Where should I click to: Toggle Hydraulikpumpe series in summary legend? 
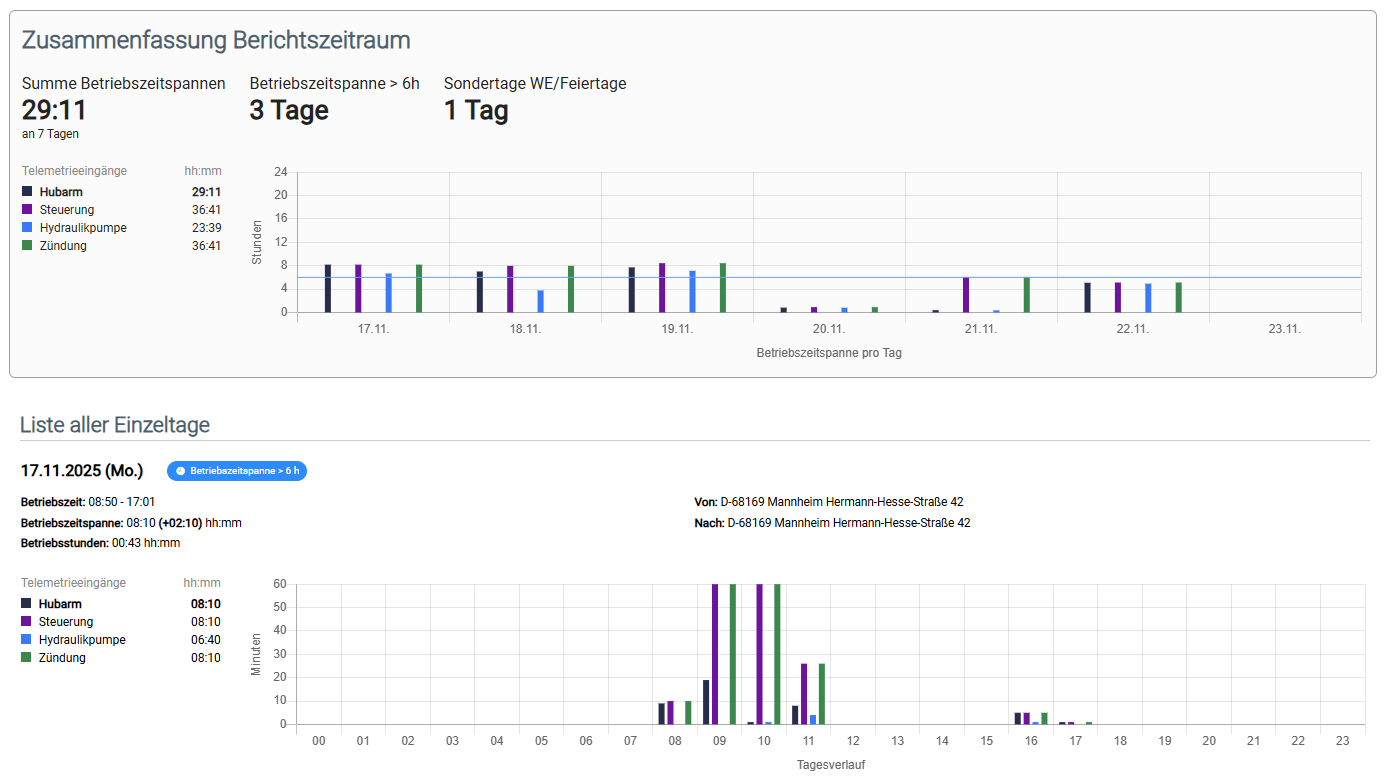(82, 228)
